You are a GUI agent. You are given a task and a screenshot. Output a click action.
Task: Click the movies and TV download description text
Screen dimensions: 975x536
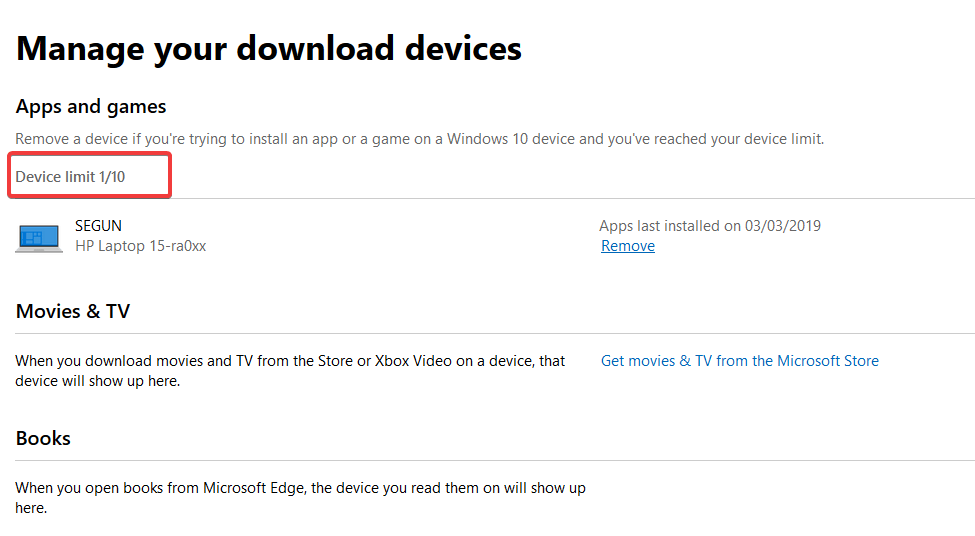click(x=290, y=371)
